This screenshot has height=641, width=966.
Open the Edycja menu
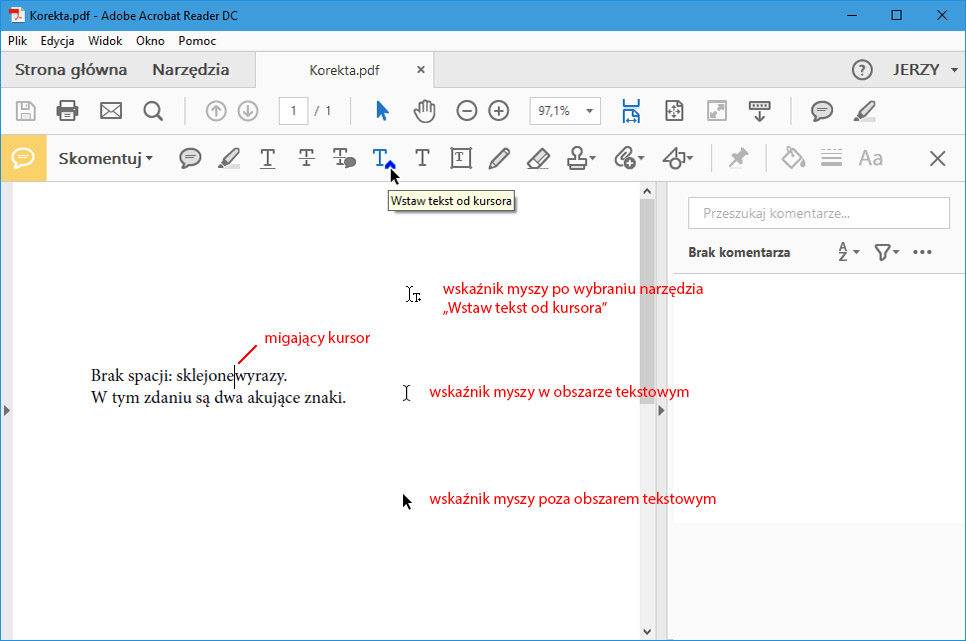pyautogui.click(x=57, y=41)
